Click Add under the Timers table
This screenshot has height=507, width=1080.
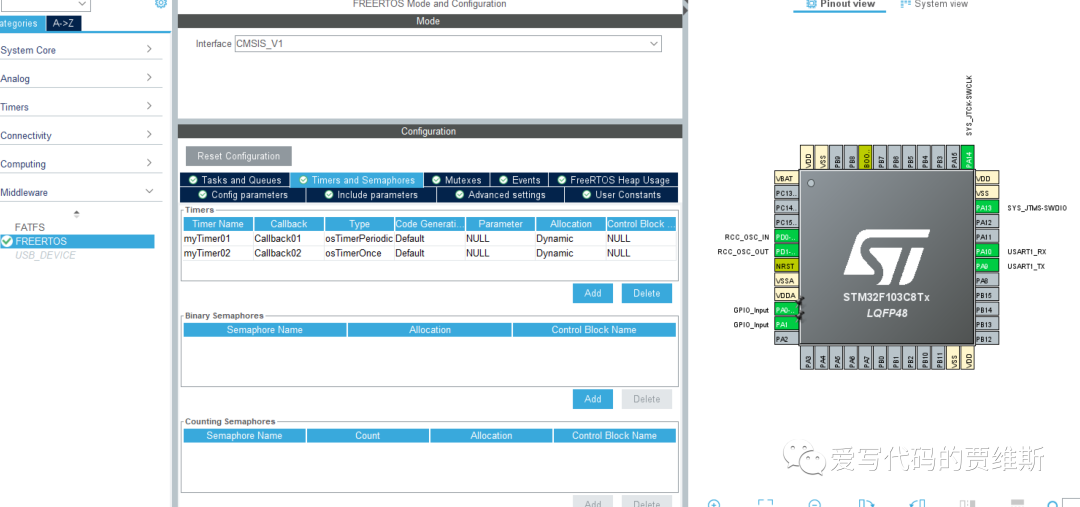pyautogui.click(x=592, y=293)
